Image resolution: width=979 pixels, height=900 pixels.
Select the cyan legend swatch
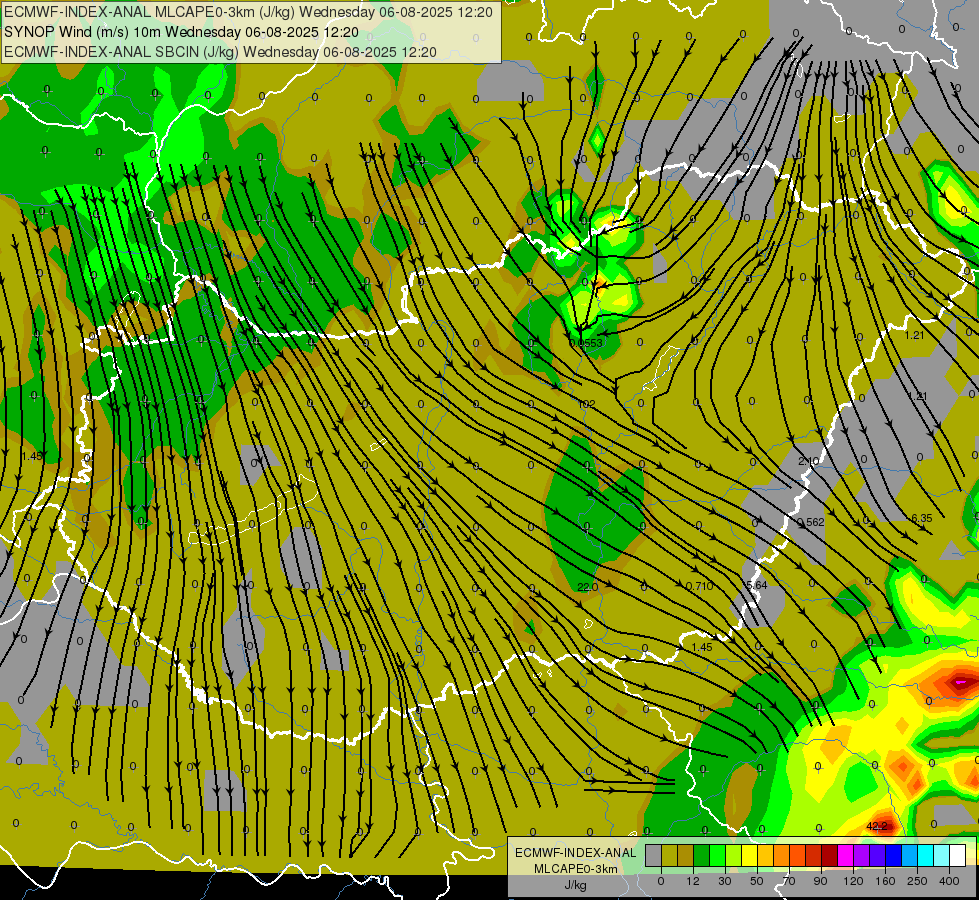point(926,855)
